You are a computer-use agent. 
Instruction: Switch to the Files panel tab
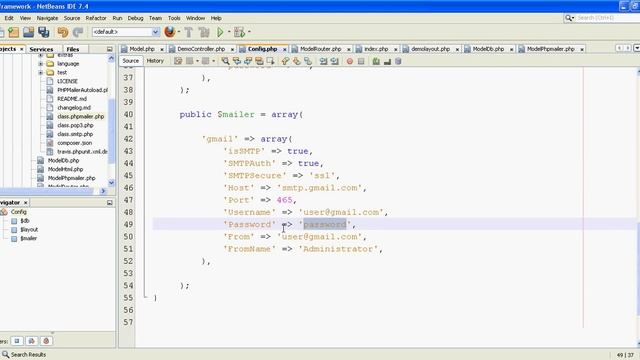pos(73,49)
